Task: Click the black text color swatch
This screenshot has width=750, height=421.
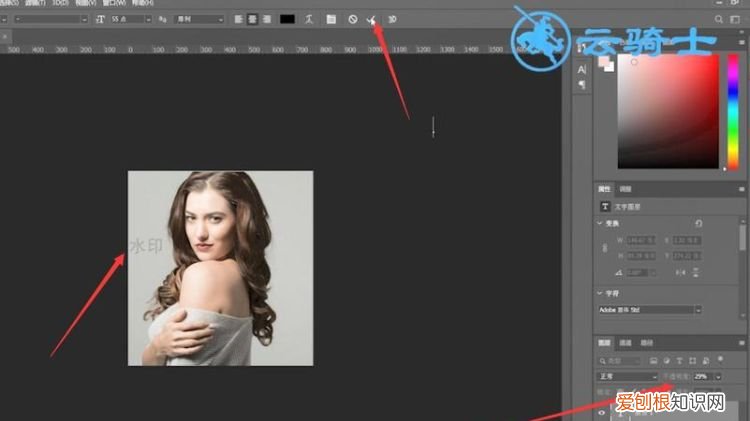Action: 288,19
